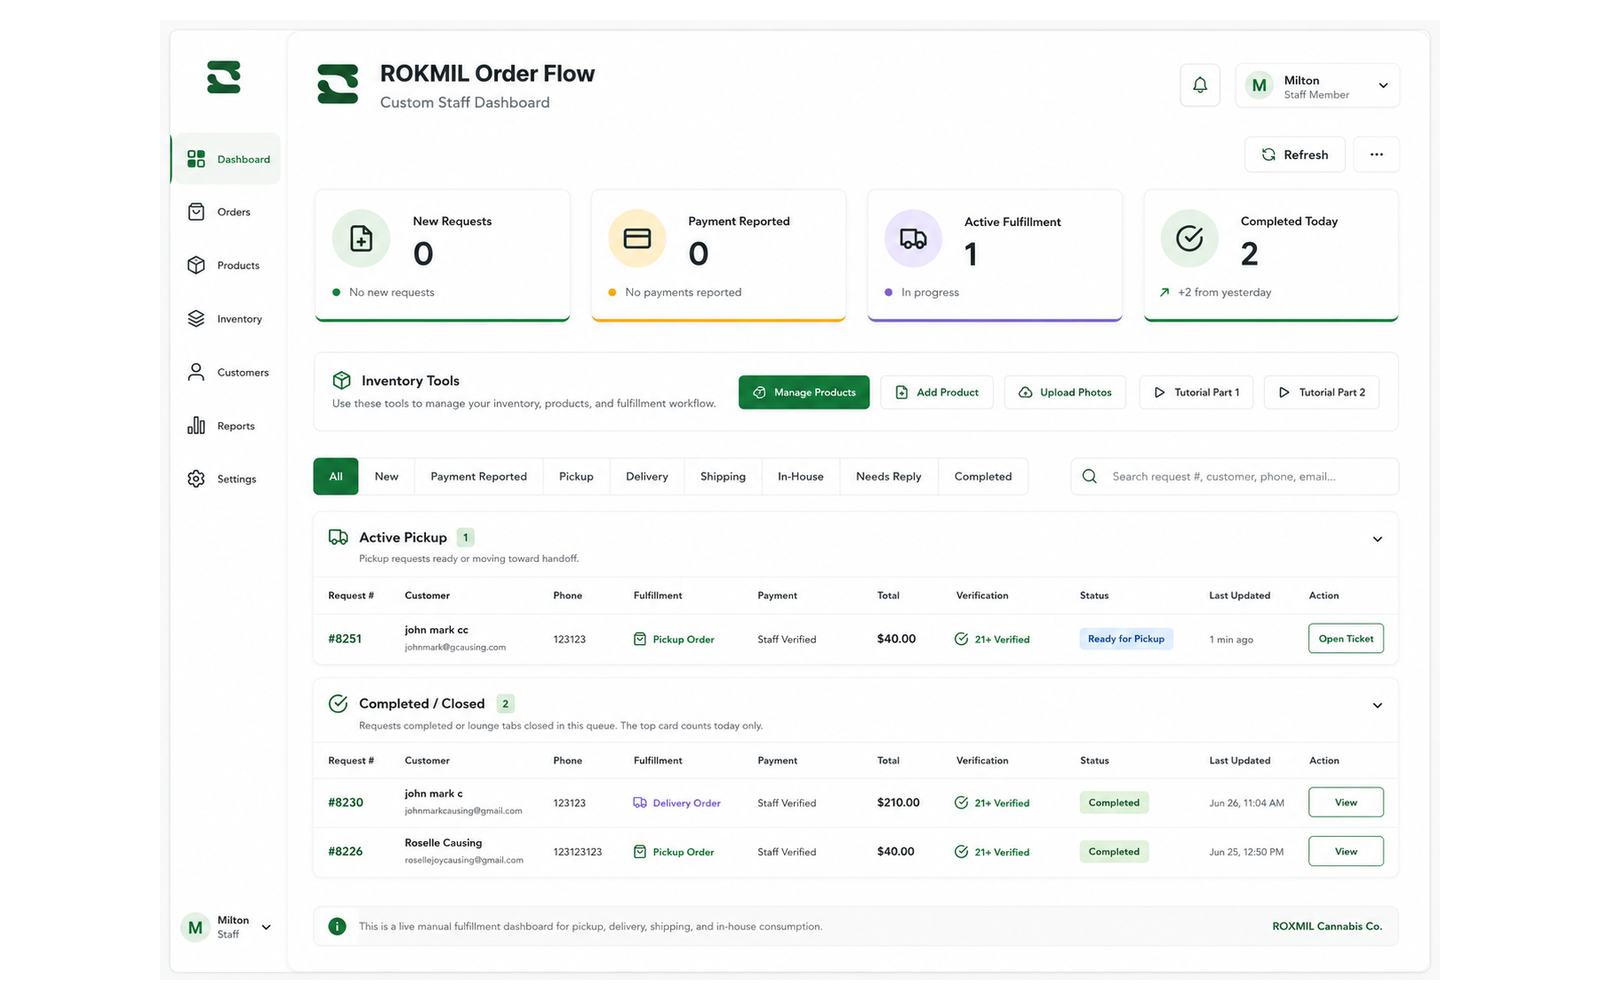Screen dimensions: 1600x1000
Task: Click the info icon in the footer notice
Action: 338,926
